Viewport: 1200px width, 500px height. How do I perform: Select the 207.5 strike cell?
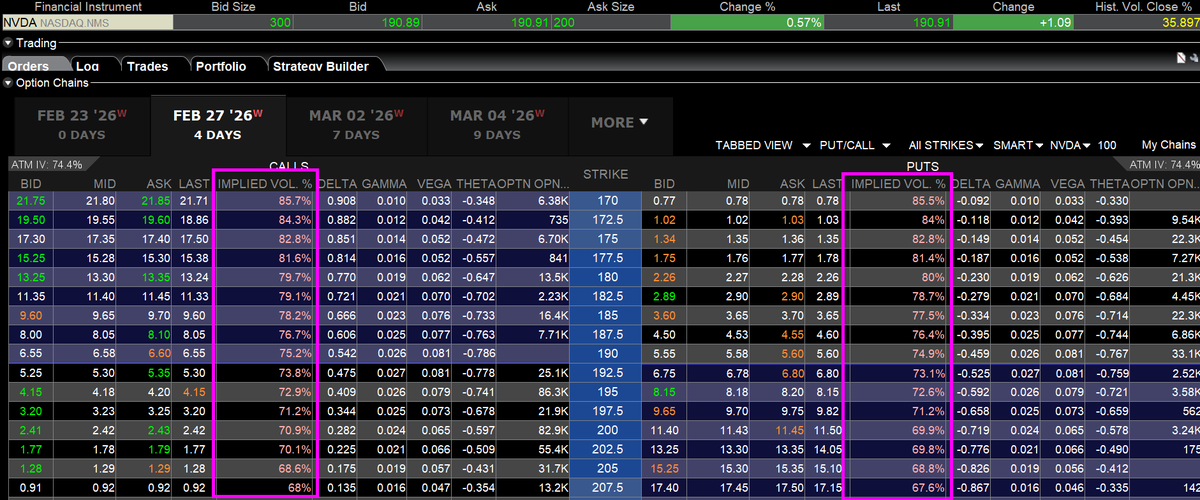pos(605,487)
